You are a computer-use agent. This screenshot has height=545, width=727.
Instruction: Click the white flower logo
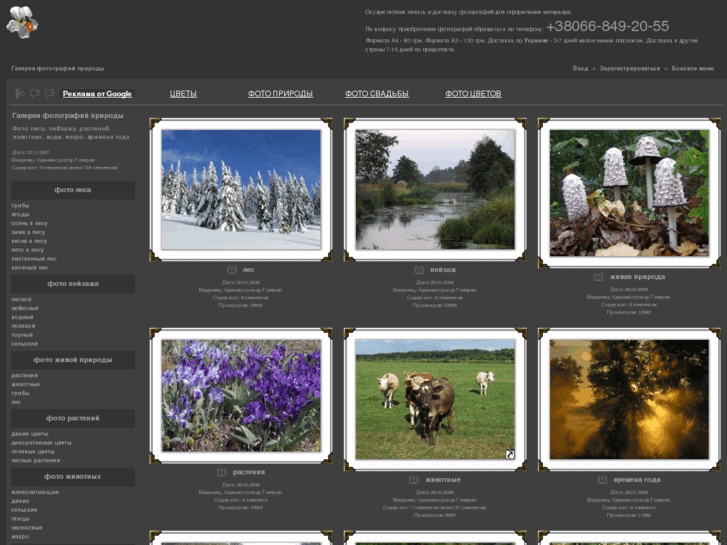(22, 22)
